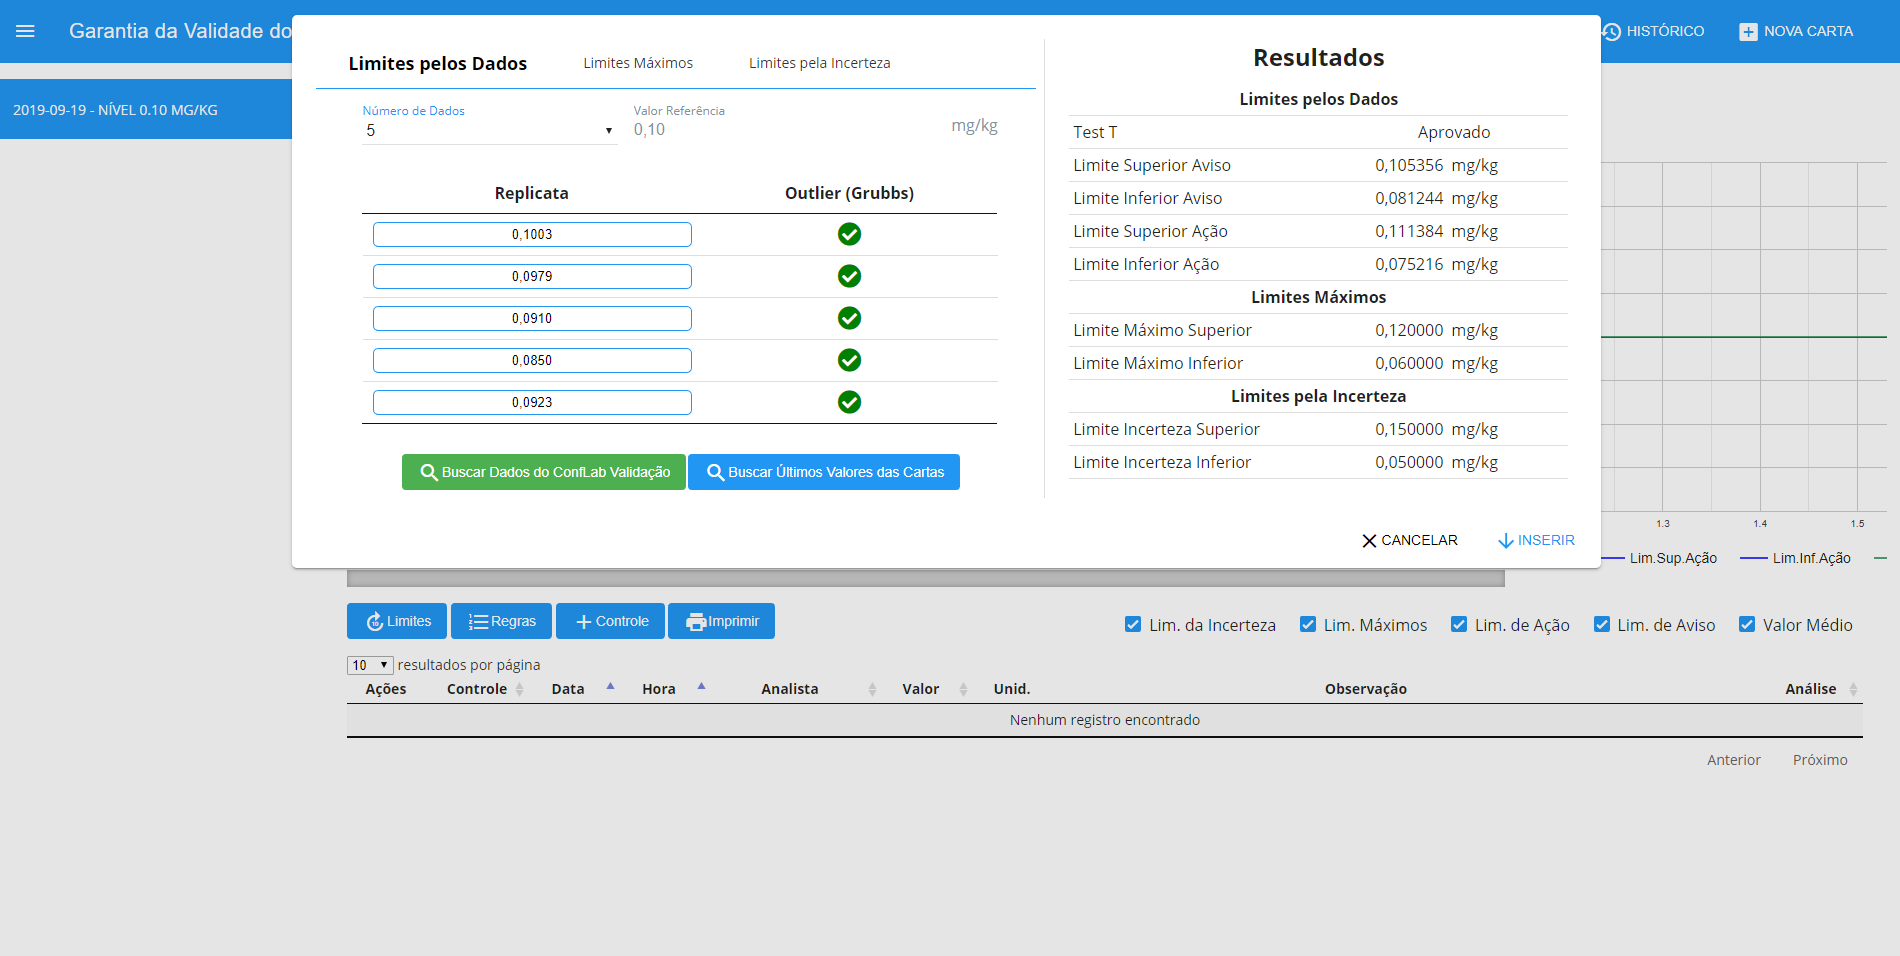Click the Nova Carta plus icon
This screenshot has width=1900, height=956.
[1747, 32]
